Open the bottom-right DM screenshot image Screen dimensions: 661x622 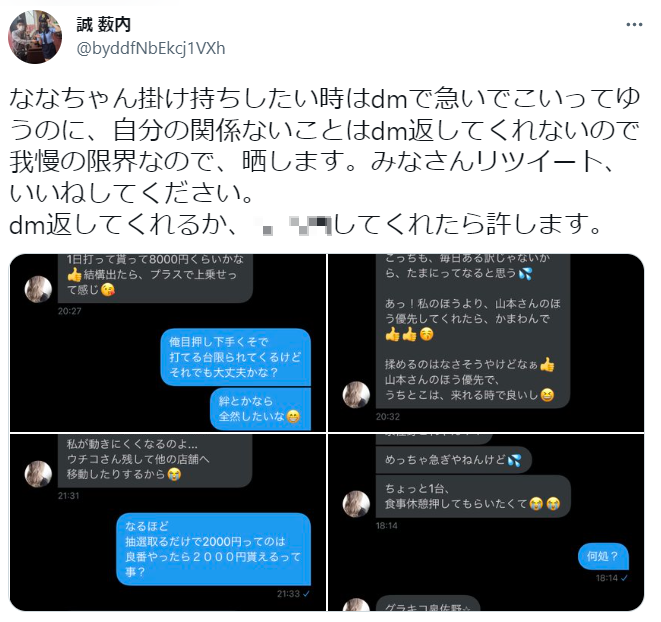click(486, 522)
